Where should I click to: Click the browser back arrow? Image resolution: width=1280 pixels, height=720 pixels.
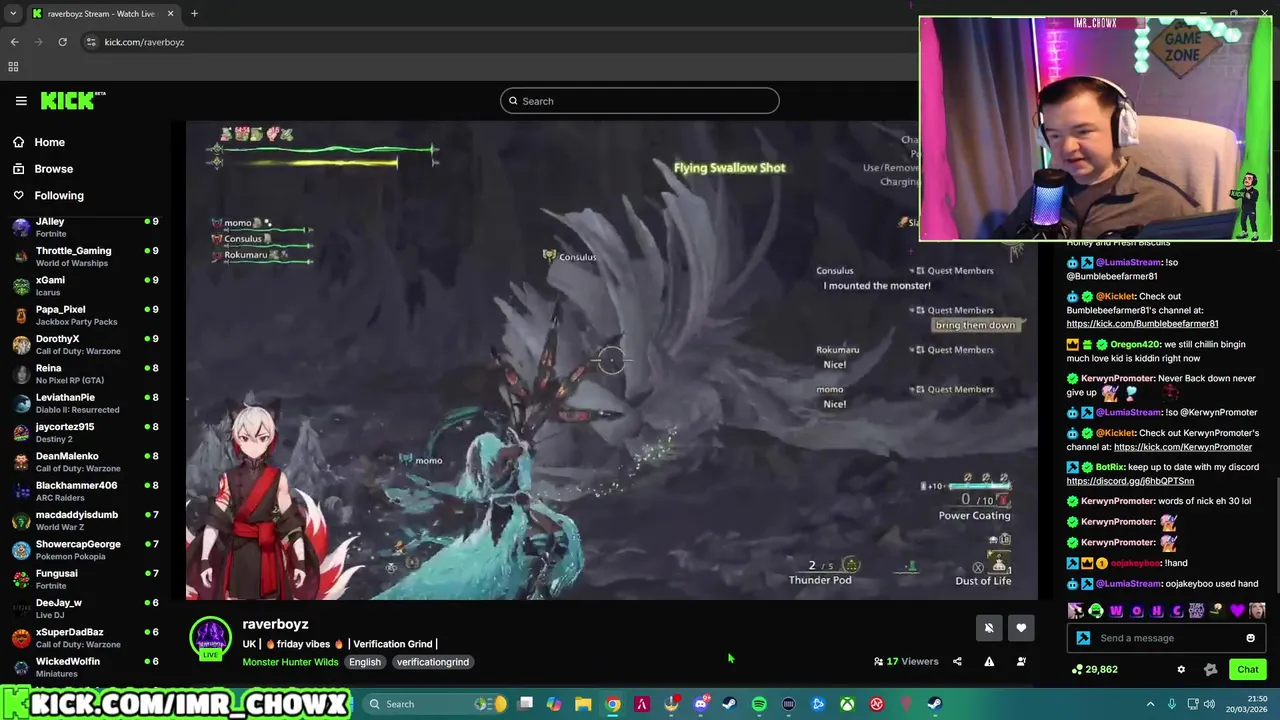click(x=14, y=42)
